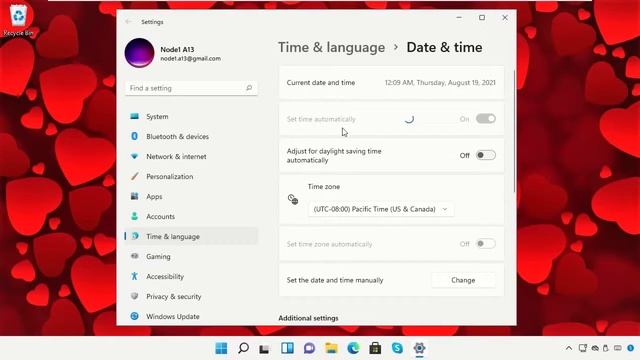Click the Gaming controller icon
640x360 pixels.
(134, 256)
